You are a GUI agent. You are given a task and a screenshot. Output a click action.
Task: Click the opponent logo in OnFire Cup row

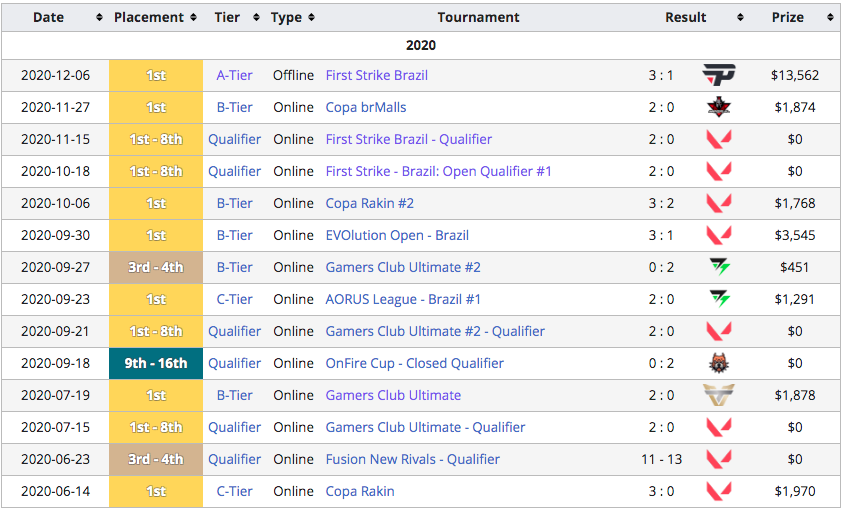coord(718,363)
